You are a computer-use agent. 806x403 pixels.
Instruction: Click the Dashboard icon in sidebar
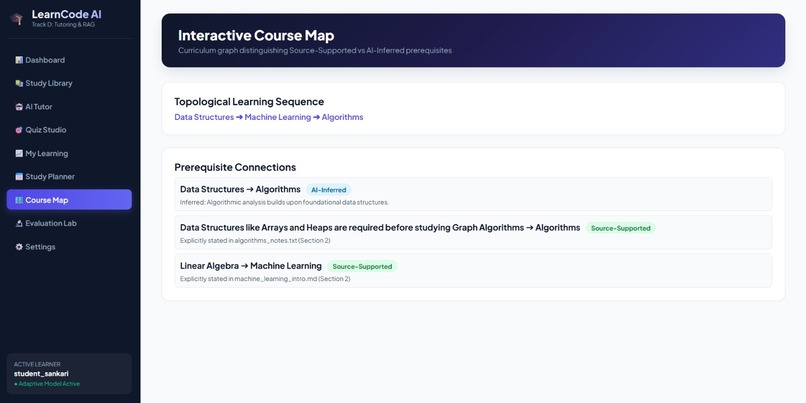(19, 60)
